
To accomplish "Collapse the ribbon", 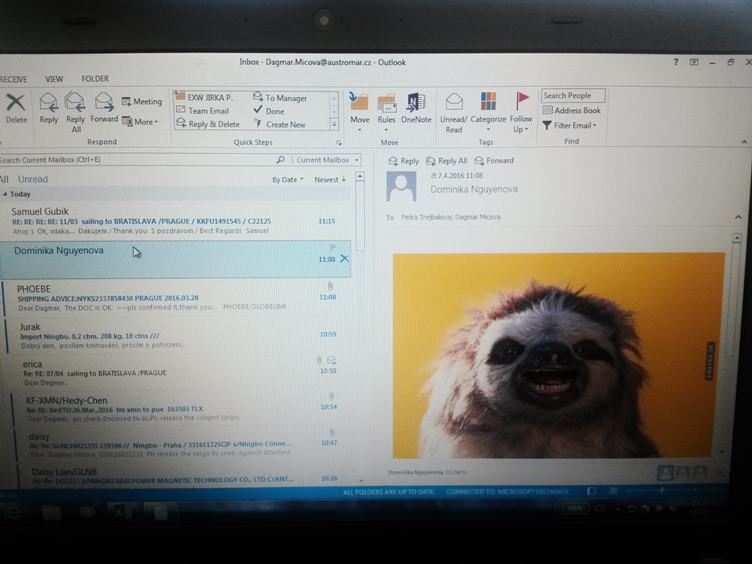I will pyautogui.click(x=744, y=142).
